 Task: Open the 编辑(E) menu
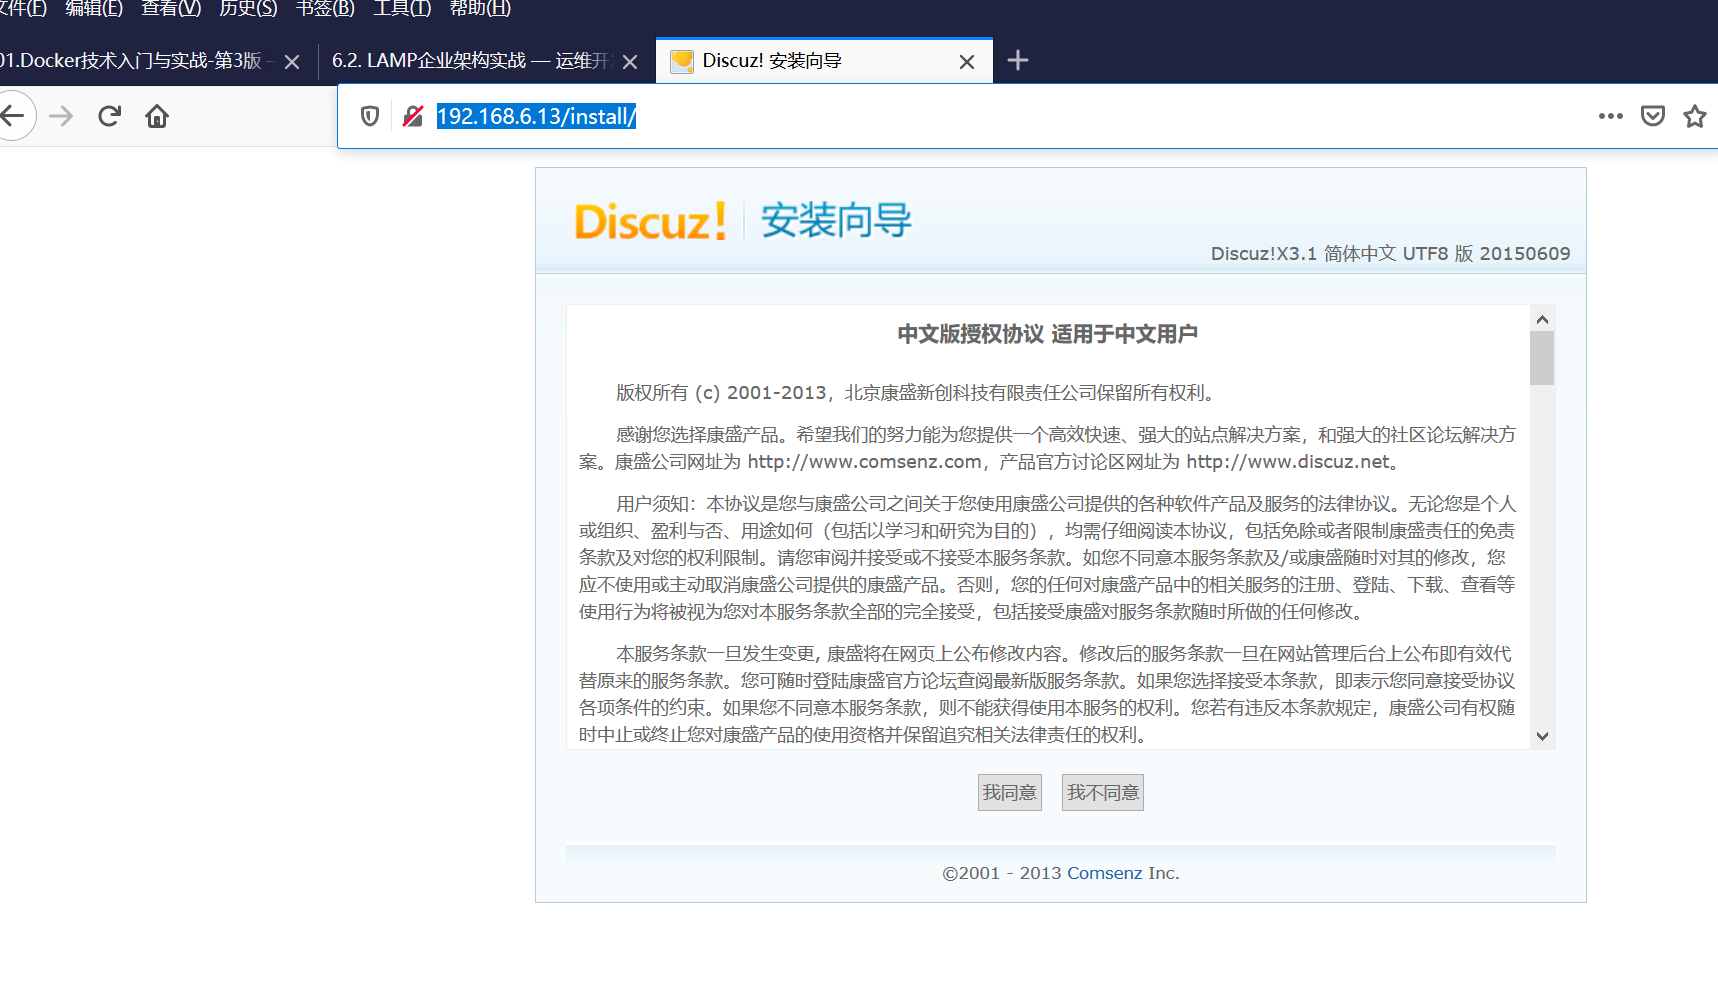click(x=94, y=8)
